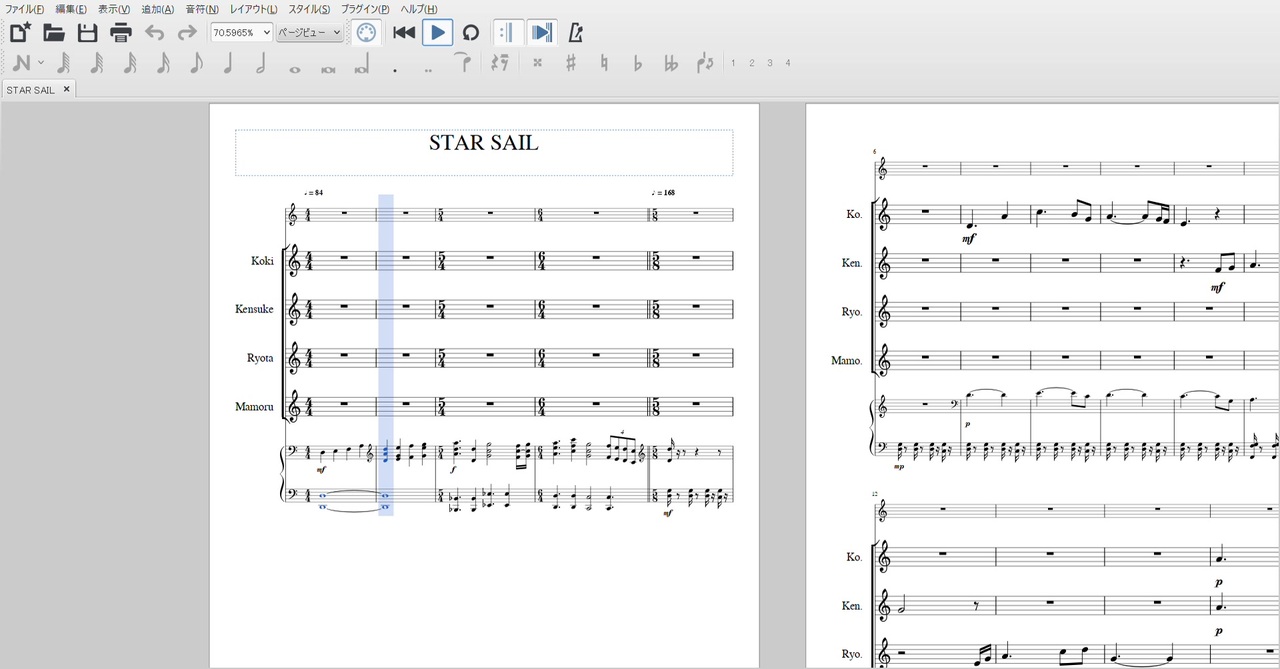1280x669 pixels.
Task: Toggle loop playback
Action: 471,32
